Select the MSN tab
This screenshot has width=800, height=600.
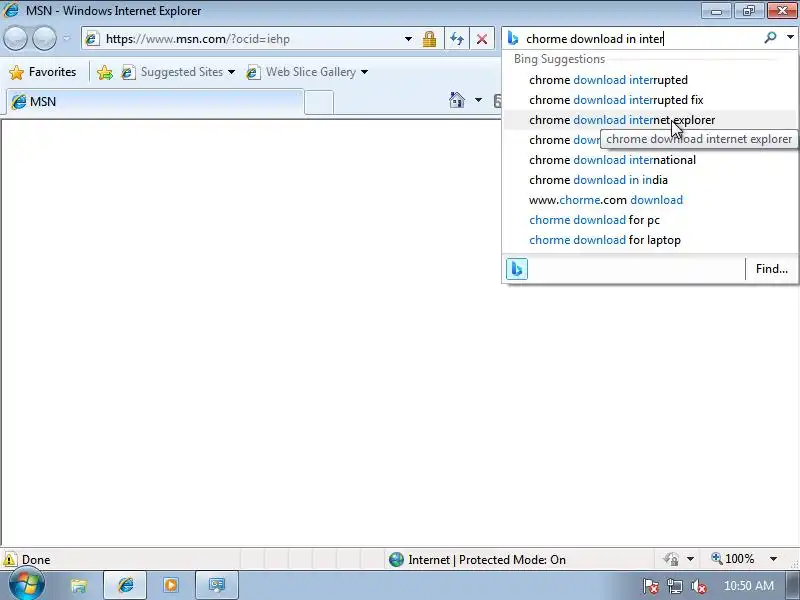[x=155, y=102]
